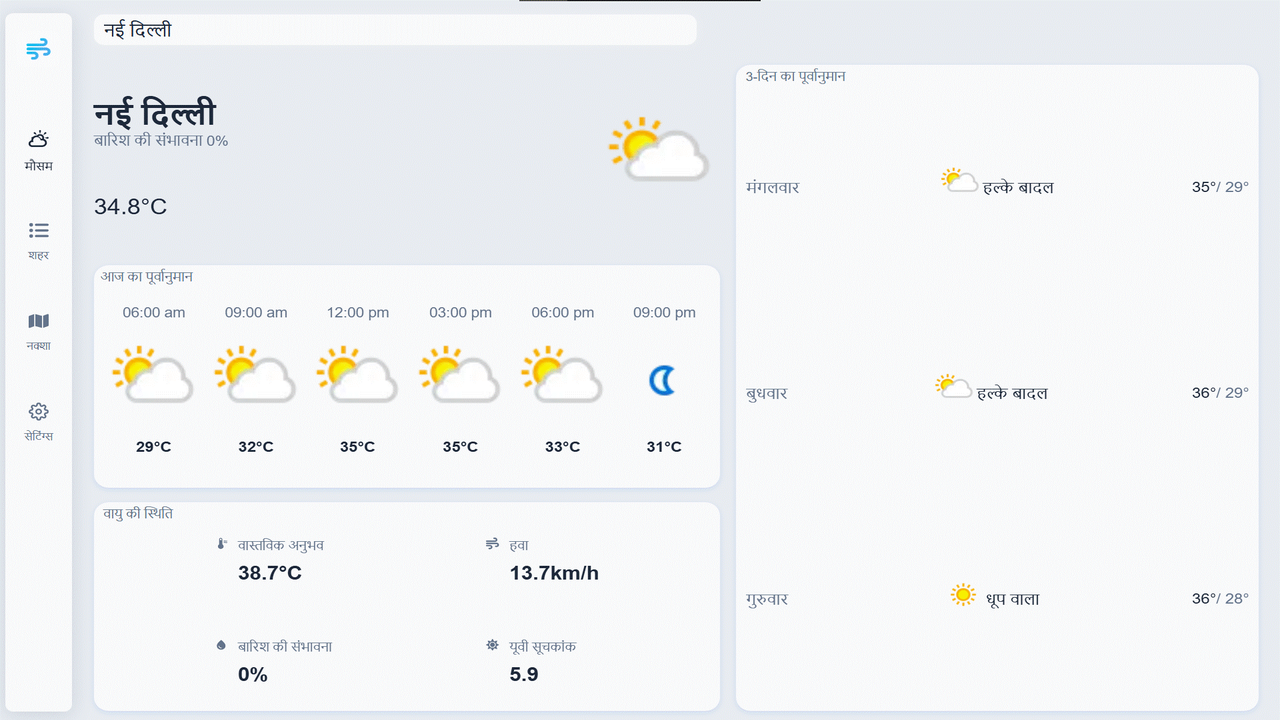Click the thermometer icon beside वास्तविक अनुभव
The height and width of the screenshot is (720, 1280).
tap(222, 543)
